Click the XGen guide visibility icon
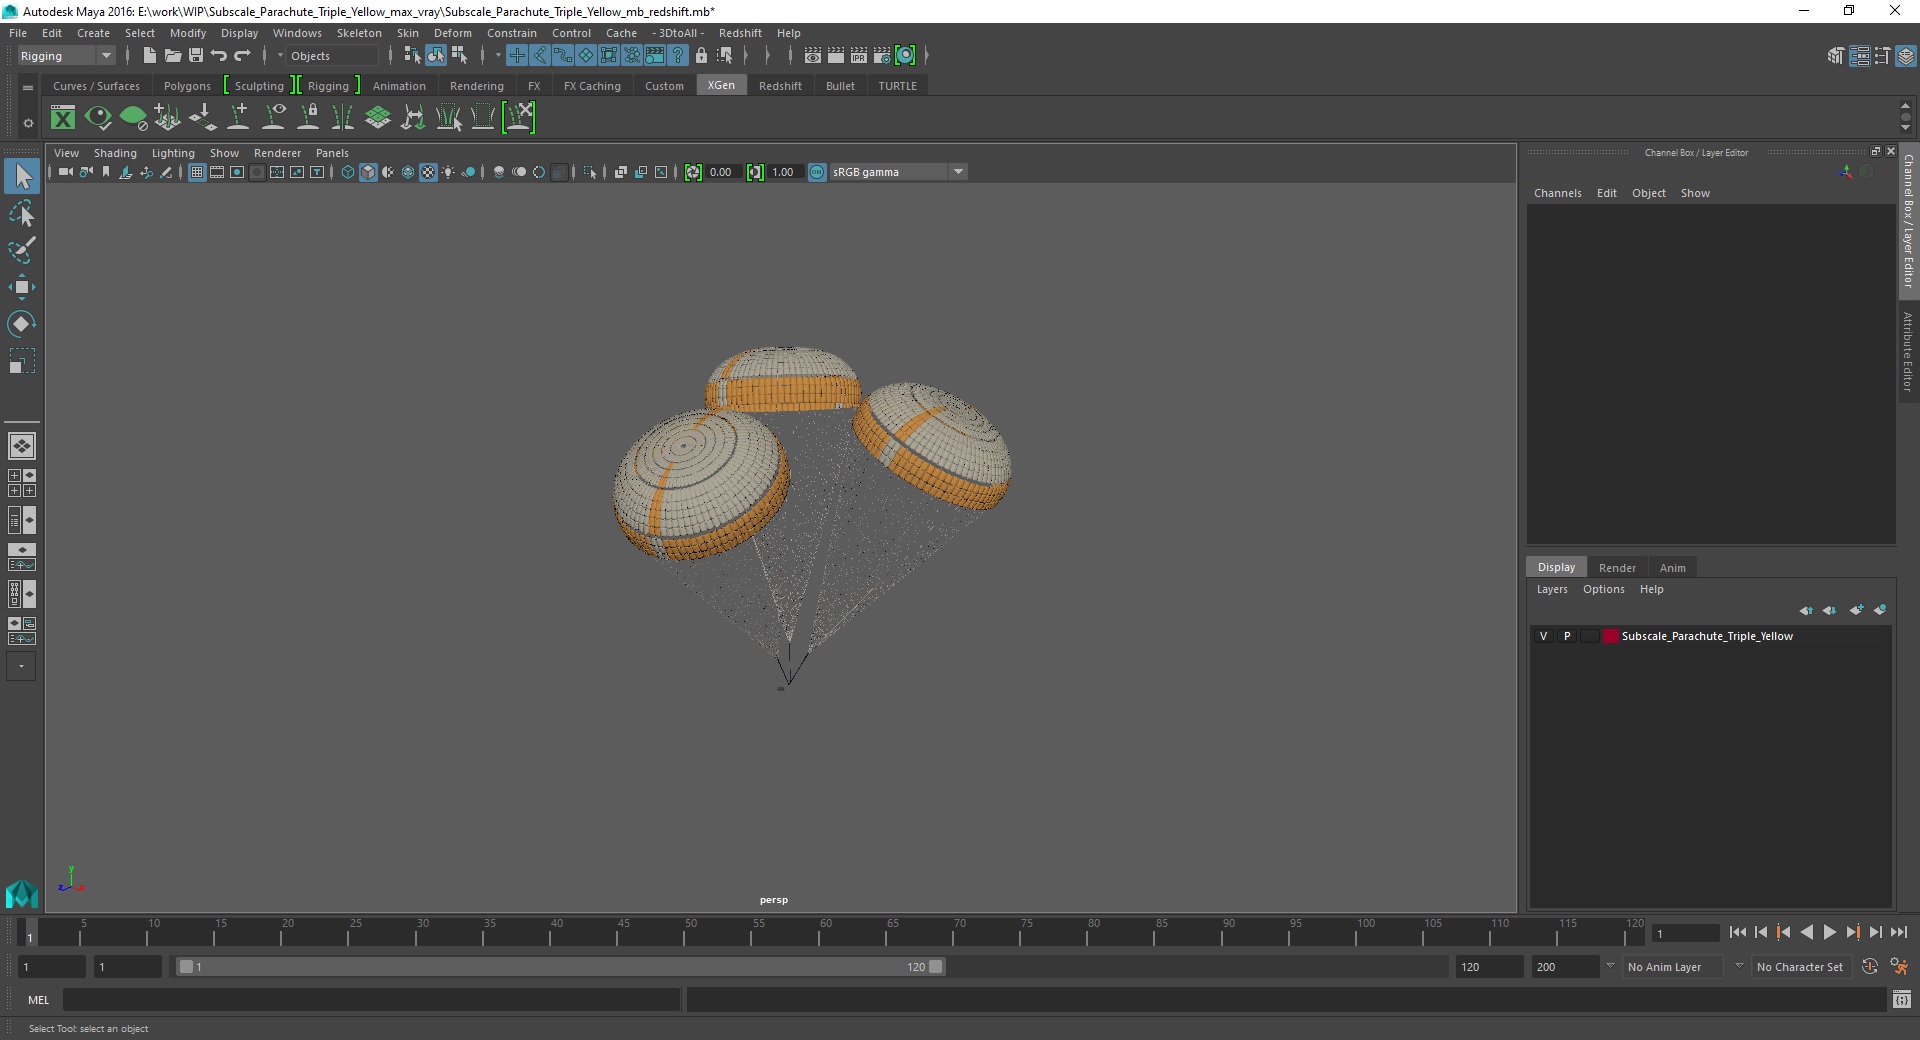This screenshot has height=1040, width=1920. [273, 118]
